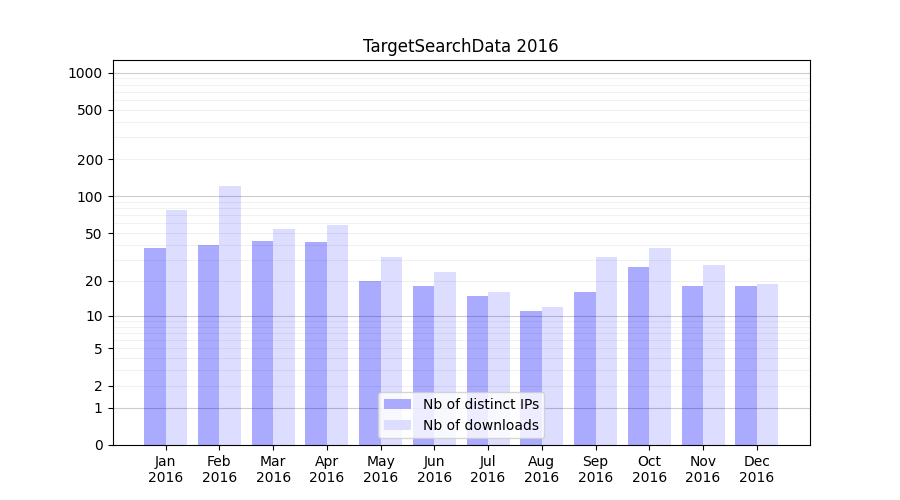Click the Nov 2016 downloads bar

coord(713,355)
